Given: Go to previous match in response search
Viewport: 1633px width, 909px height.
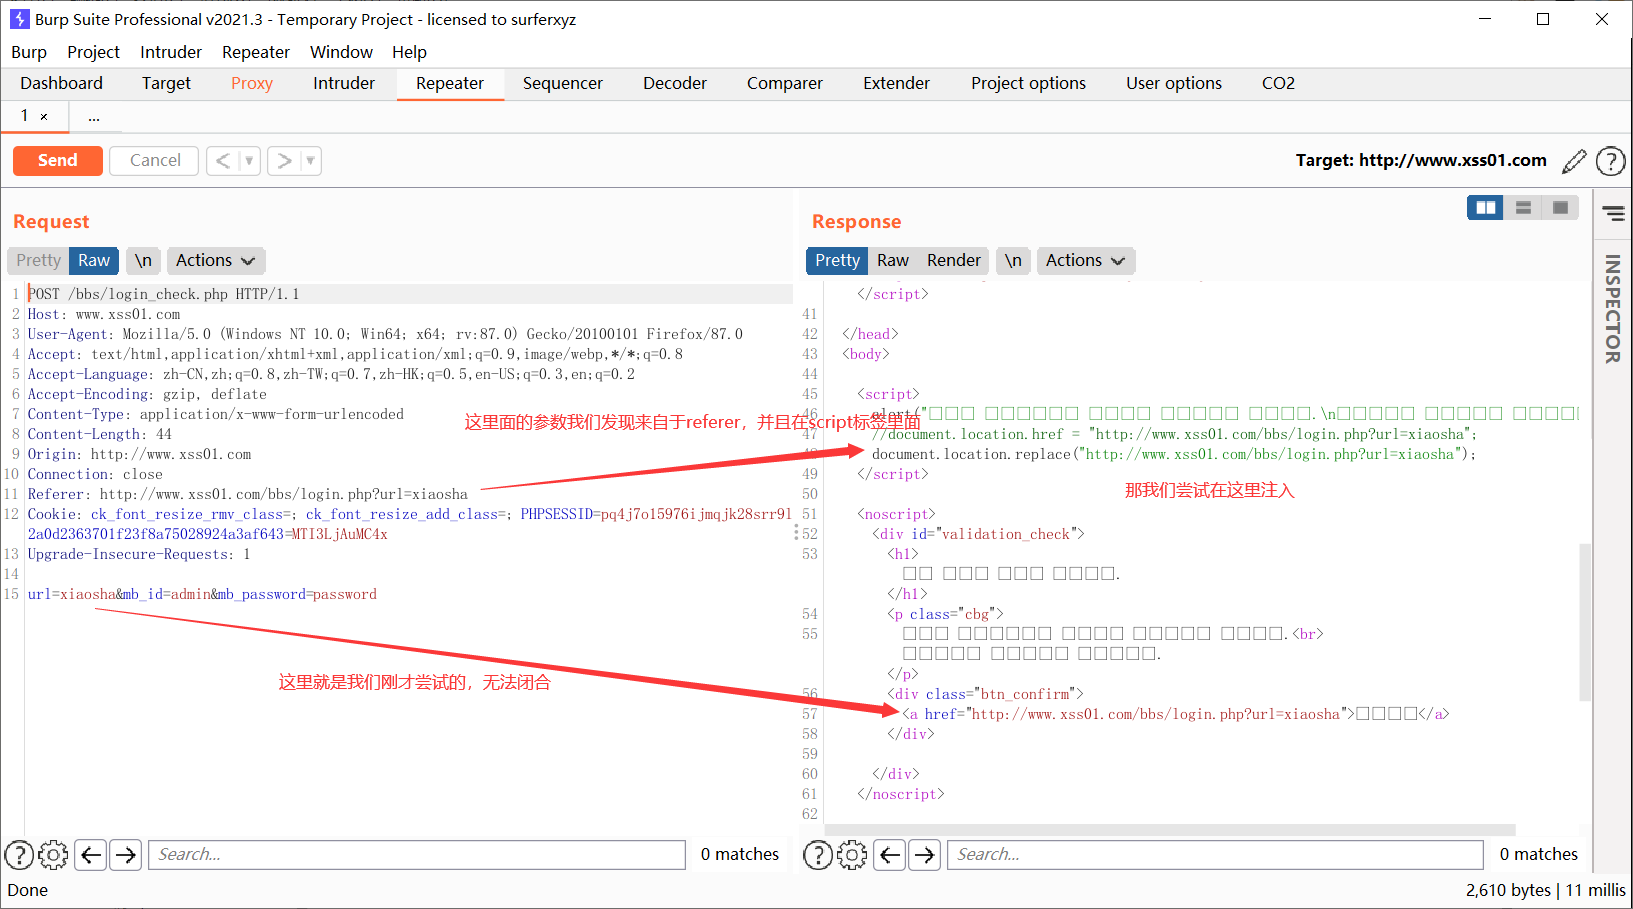Looking at the screenshot, I should coord(890,855).
